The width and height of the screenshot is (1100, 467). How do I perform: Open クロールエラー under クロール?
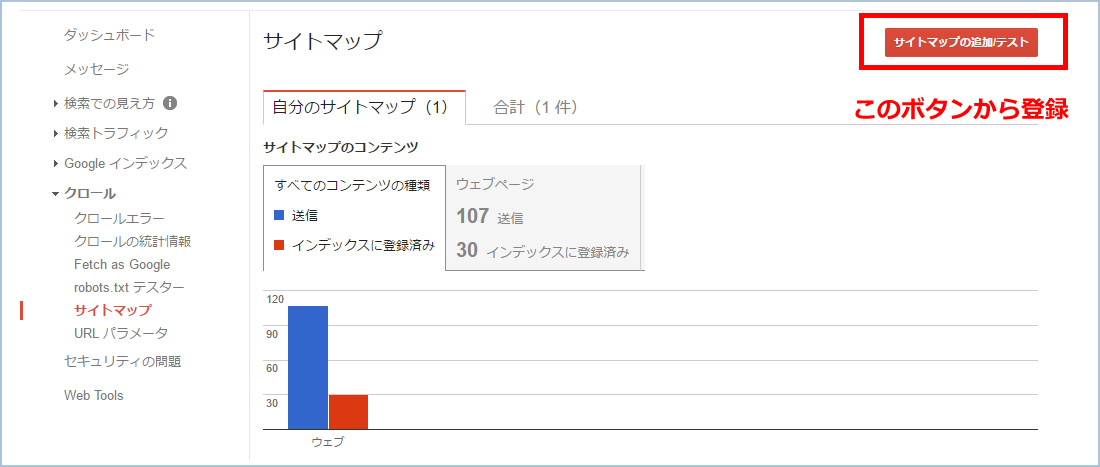119,219
